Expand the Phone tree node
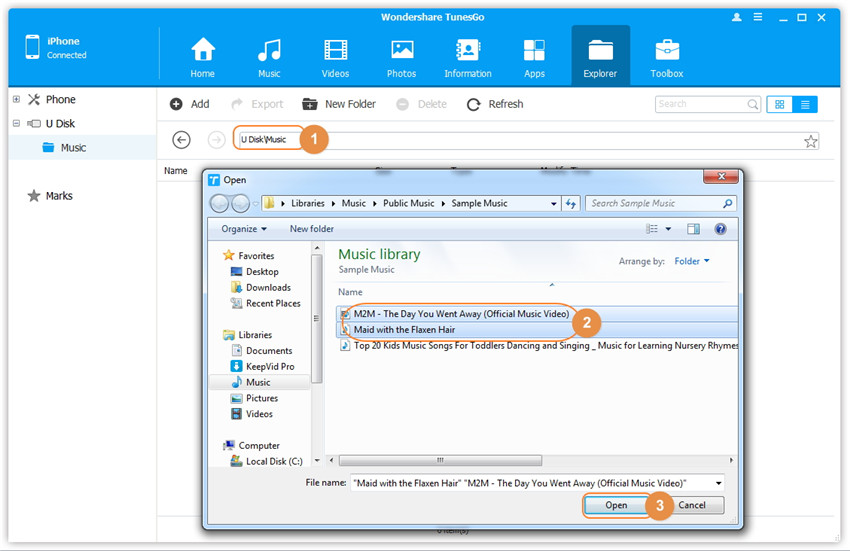Viewport: 850px width, 551px height. pos(16,100)
